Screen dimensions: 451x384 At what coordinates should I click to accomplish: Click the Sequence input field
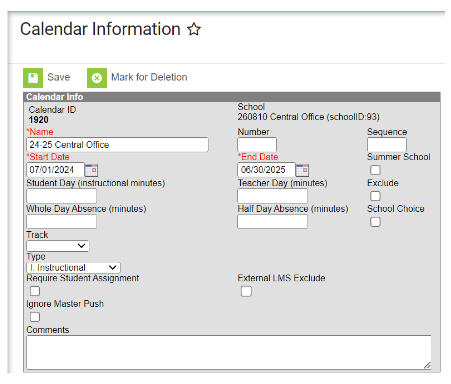coord(387,145)
